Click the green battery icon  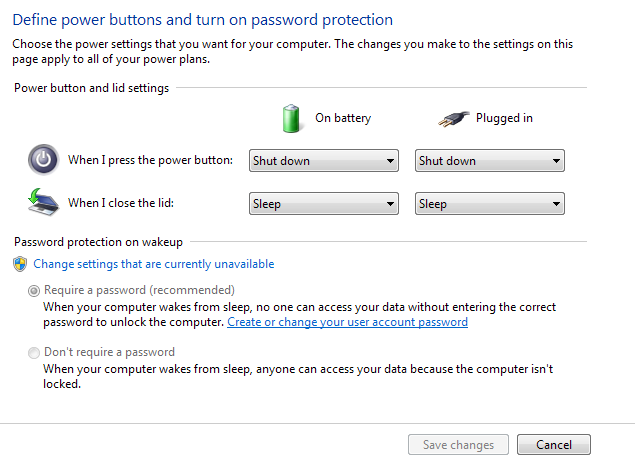[291, 118]
